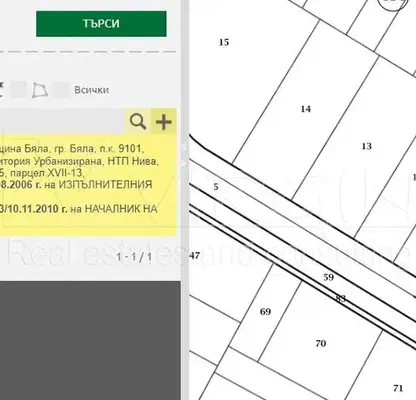
Task: Select parcel 59 road strip
Action: 328,277
